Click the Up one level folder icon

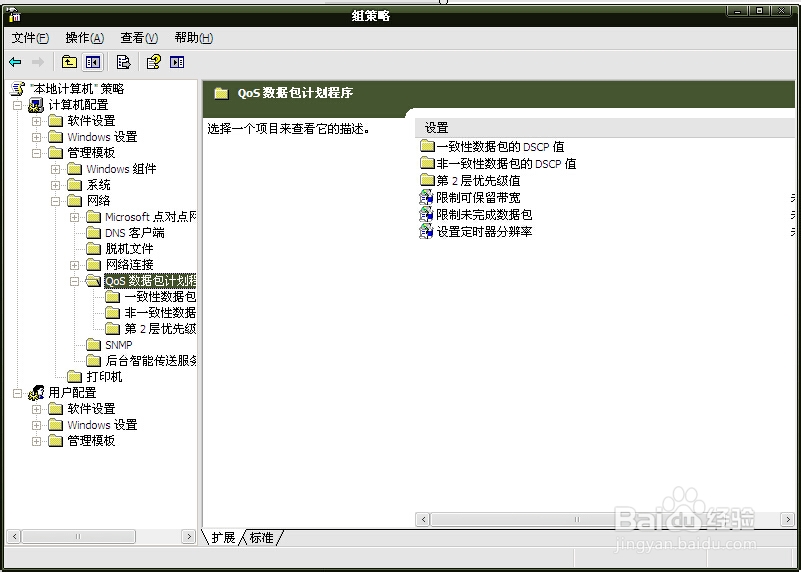69,62
